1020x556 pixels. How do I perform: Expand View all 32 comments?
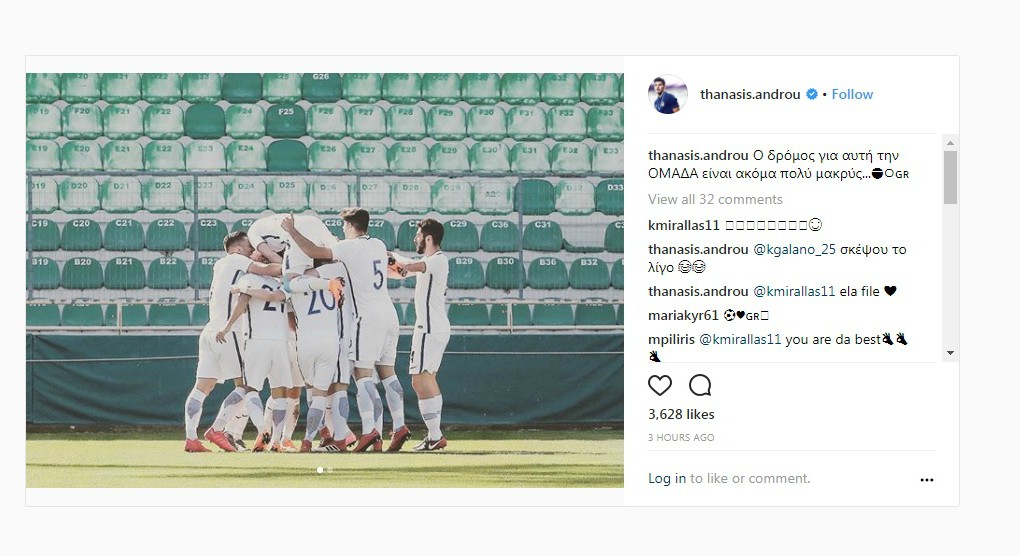(715, 199)
